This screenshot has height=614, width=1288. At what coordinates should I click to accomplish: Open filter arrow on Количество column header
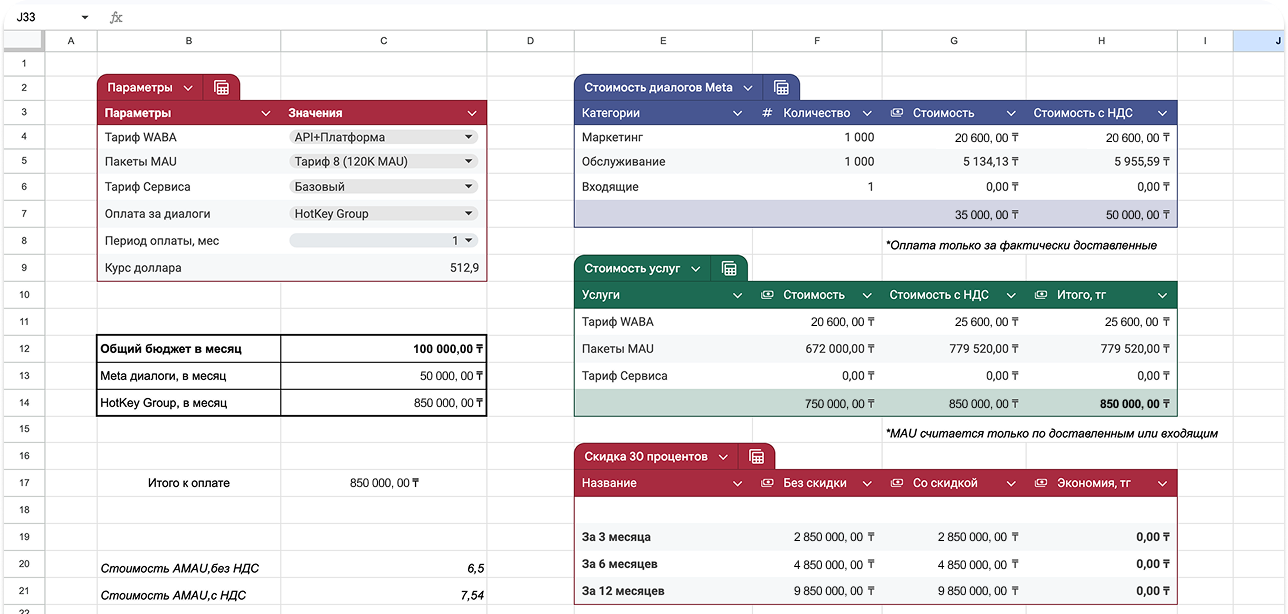tap(867, 113)
